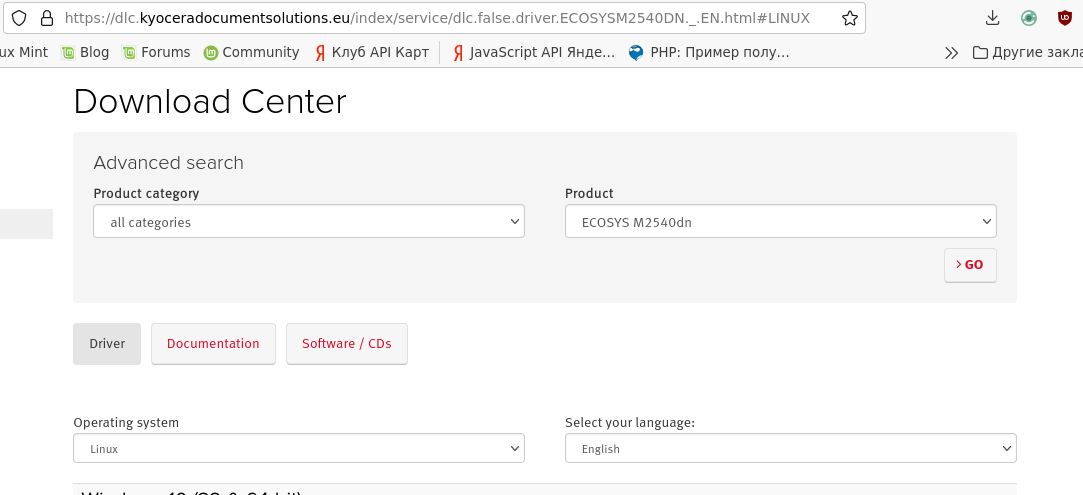1083x495 pixels.
Task: Open the Product category dropdown
Action: (x=309, y=222)
